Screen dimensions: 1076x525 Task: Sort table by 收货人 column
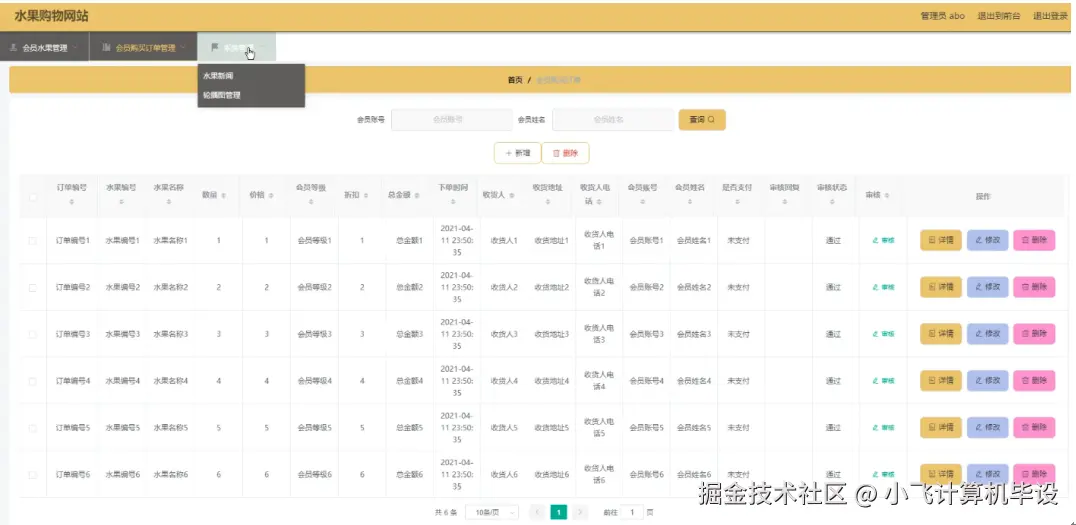point(511,196)
